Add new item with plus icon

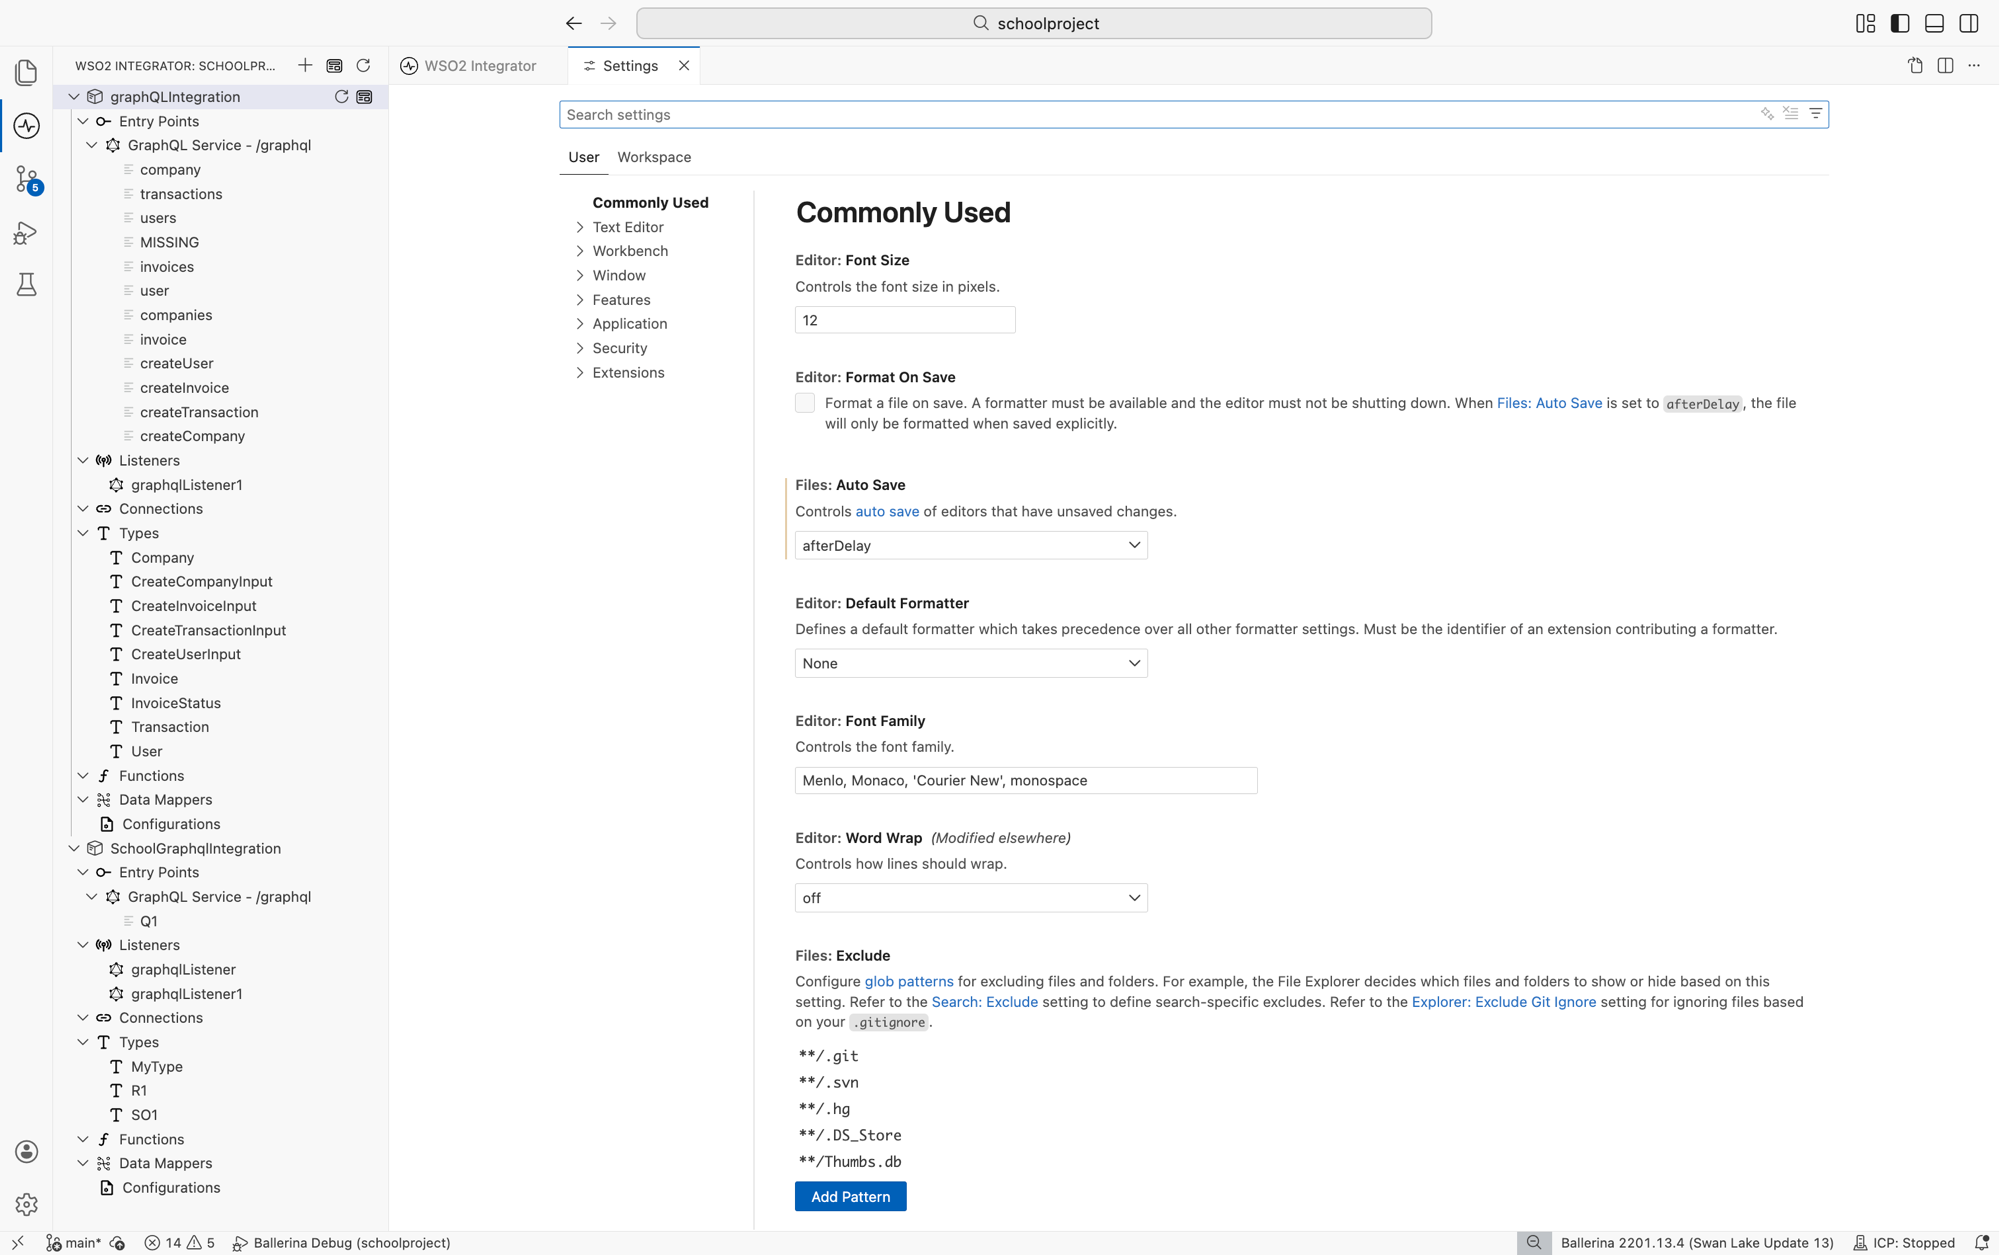tap(305, 66)
